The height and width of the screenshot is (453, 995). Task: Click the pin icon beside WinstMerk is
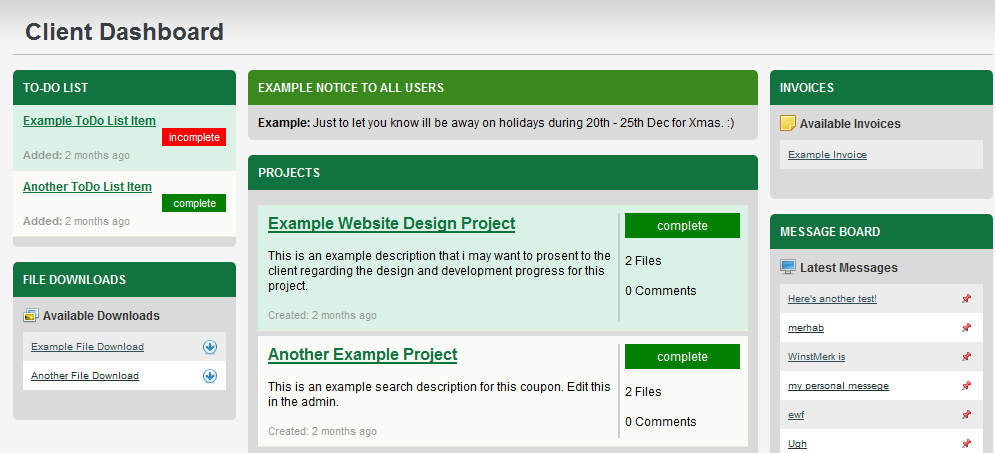[966, 357]
